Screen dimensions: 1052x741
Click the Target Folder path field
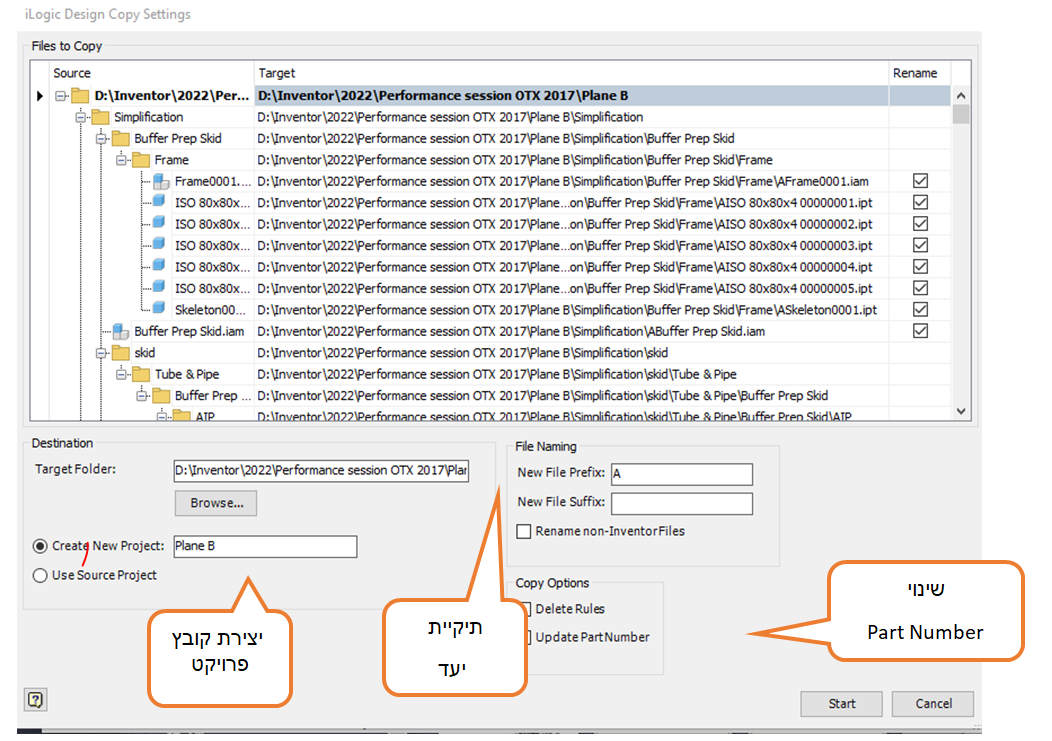point(321,471)
